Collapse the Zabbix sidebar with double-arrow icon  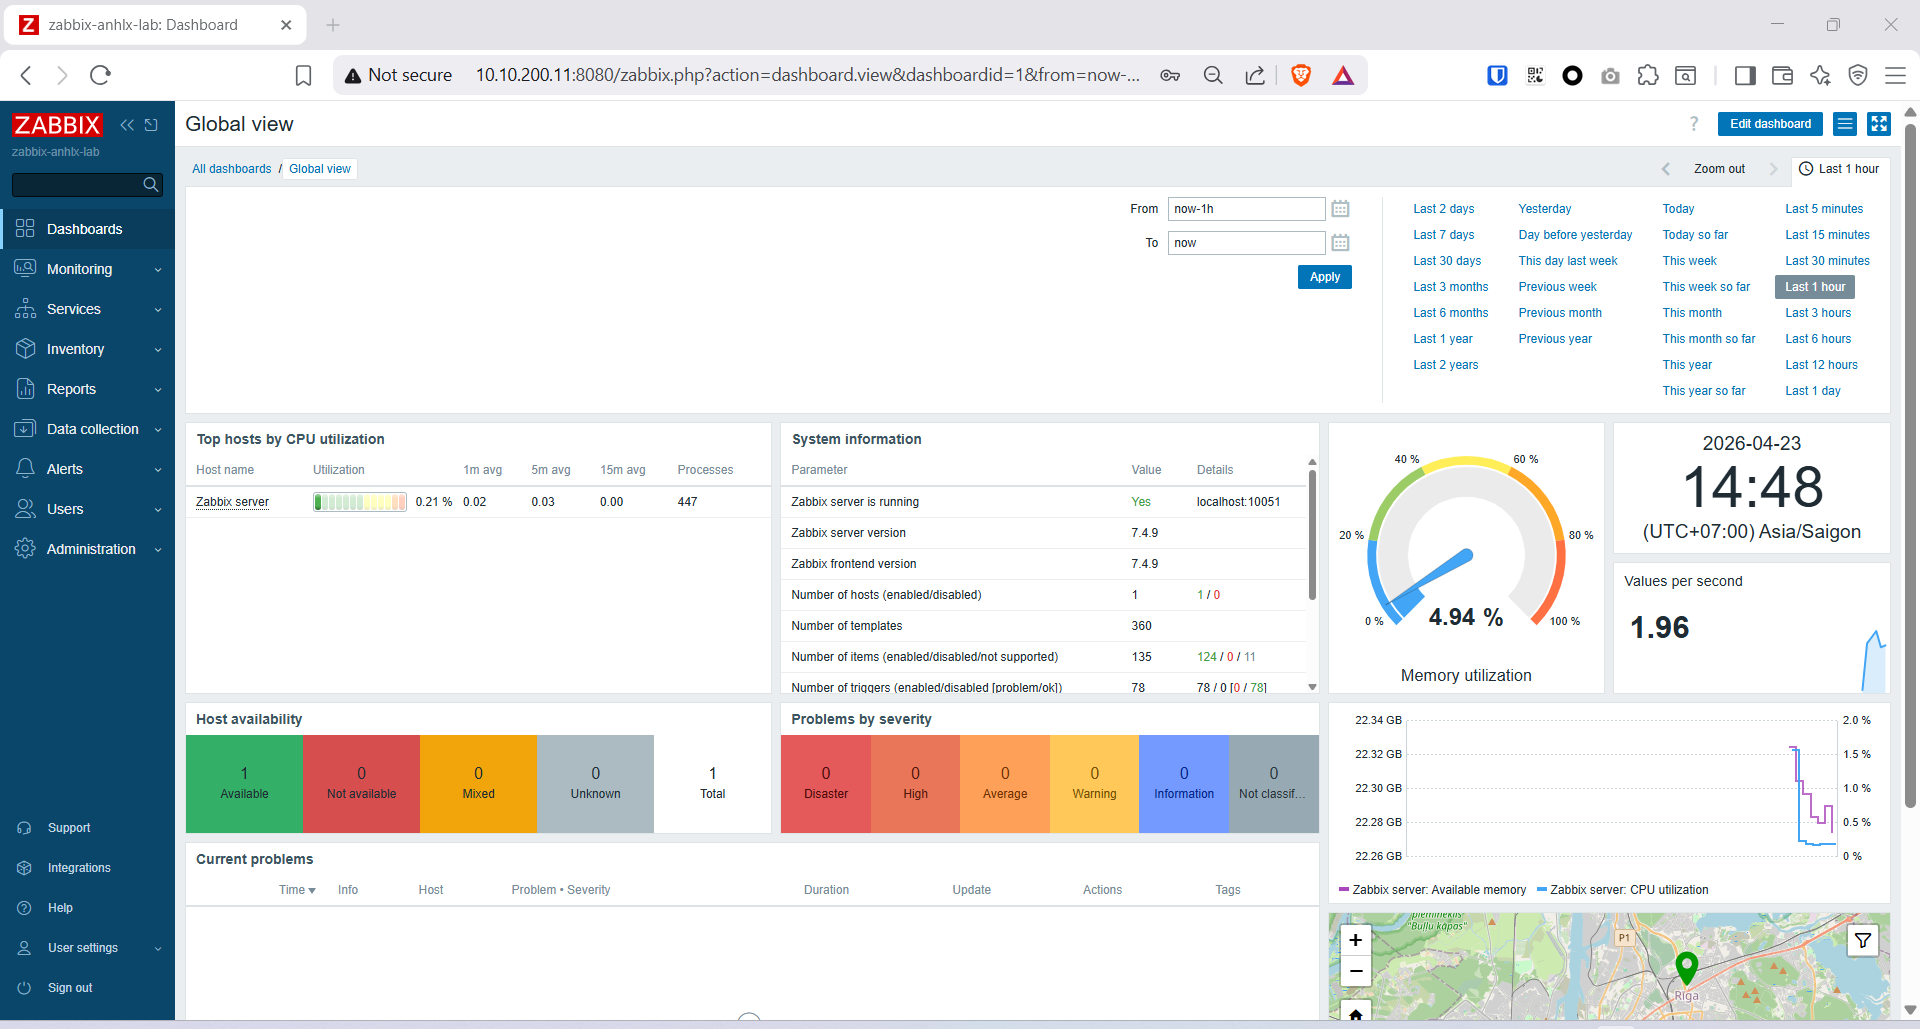127,125
